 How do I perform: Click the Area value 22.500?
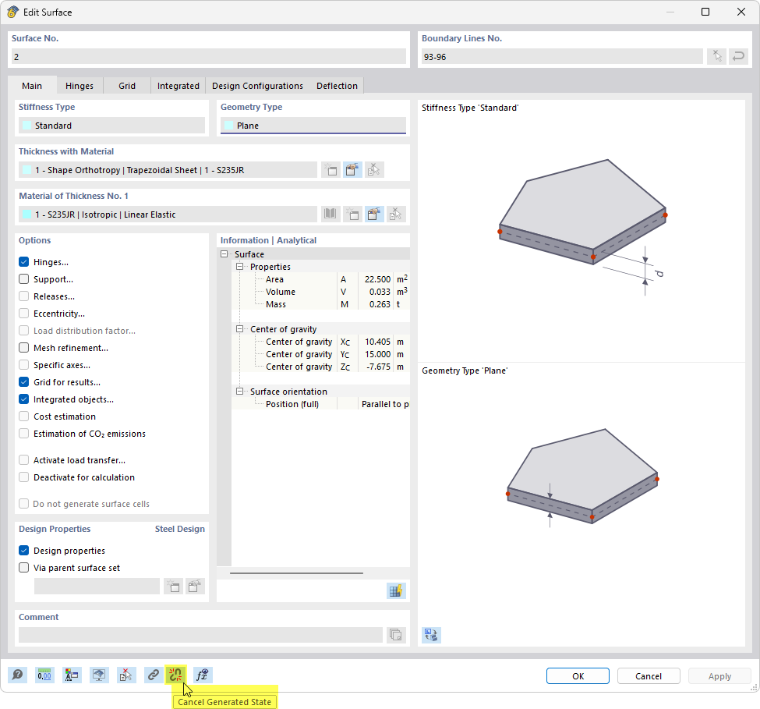pyautogui.click(x=378, y=279)
